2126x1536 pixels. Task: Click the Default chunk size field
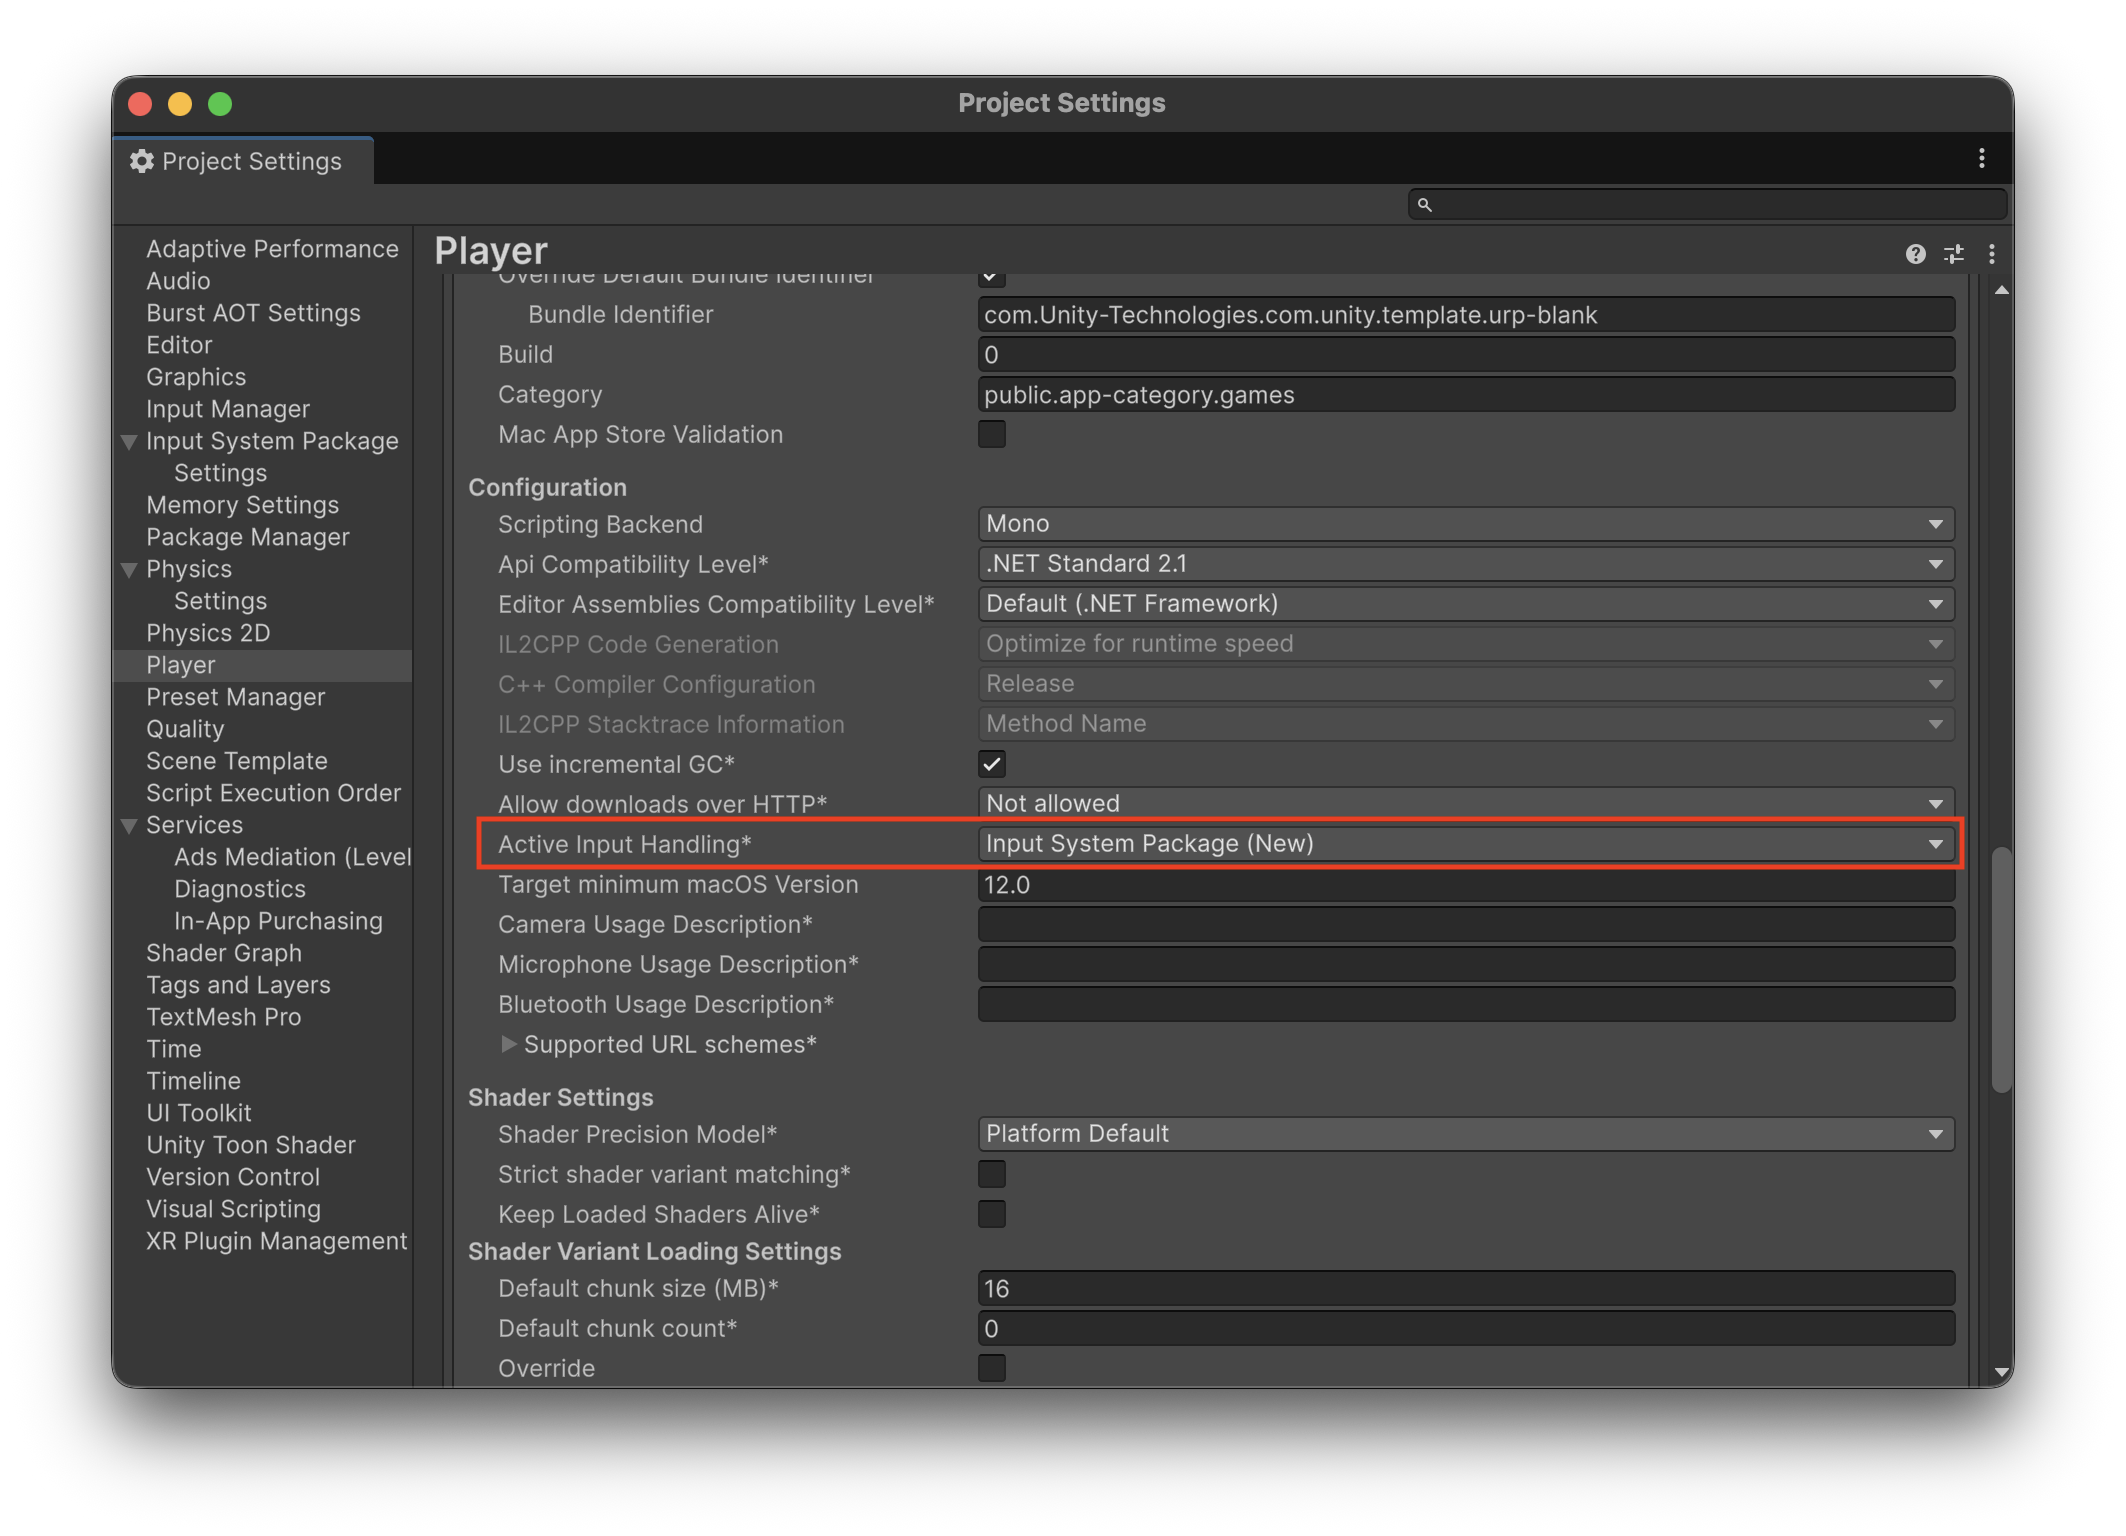(x=1465, y=1289)
